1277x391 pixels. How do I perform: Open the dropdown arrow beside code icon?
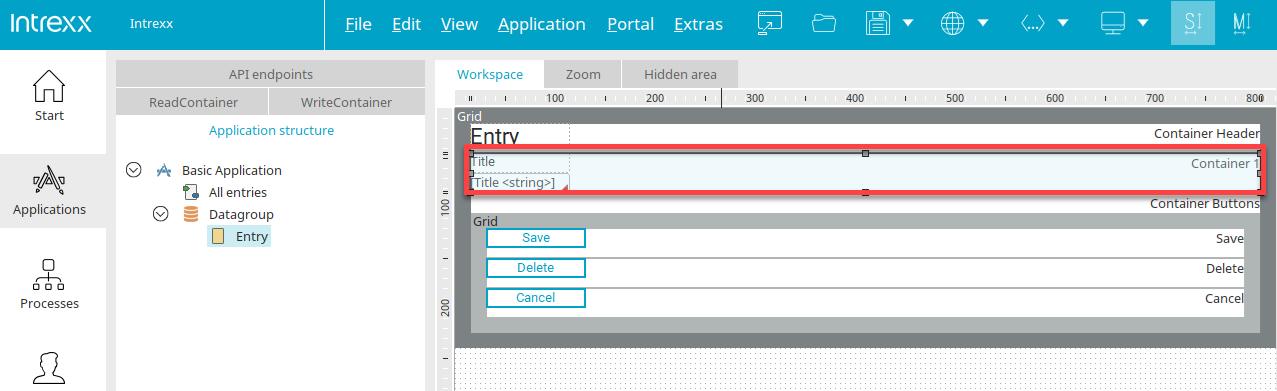pos(1063,23)
